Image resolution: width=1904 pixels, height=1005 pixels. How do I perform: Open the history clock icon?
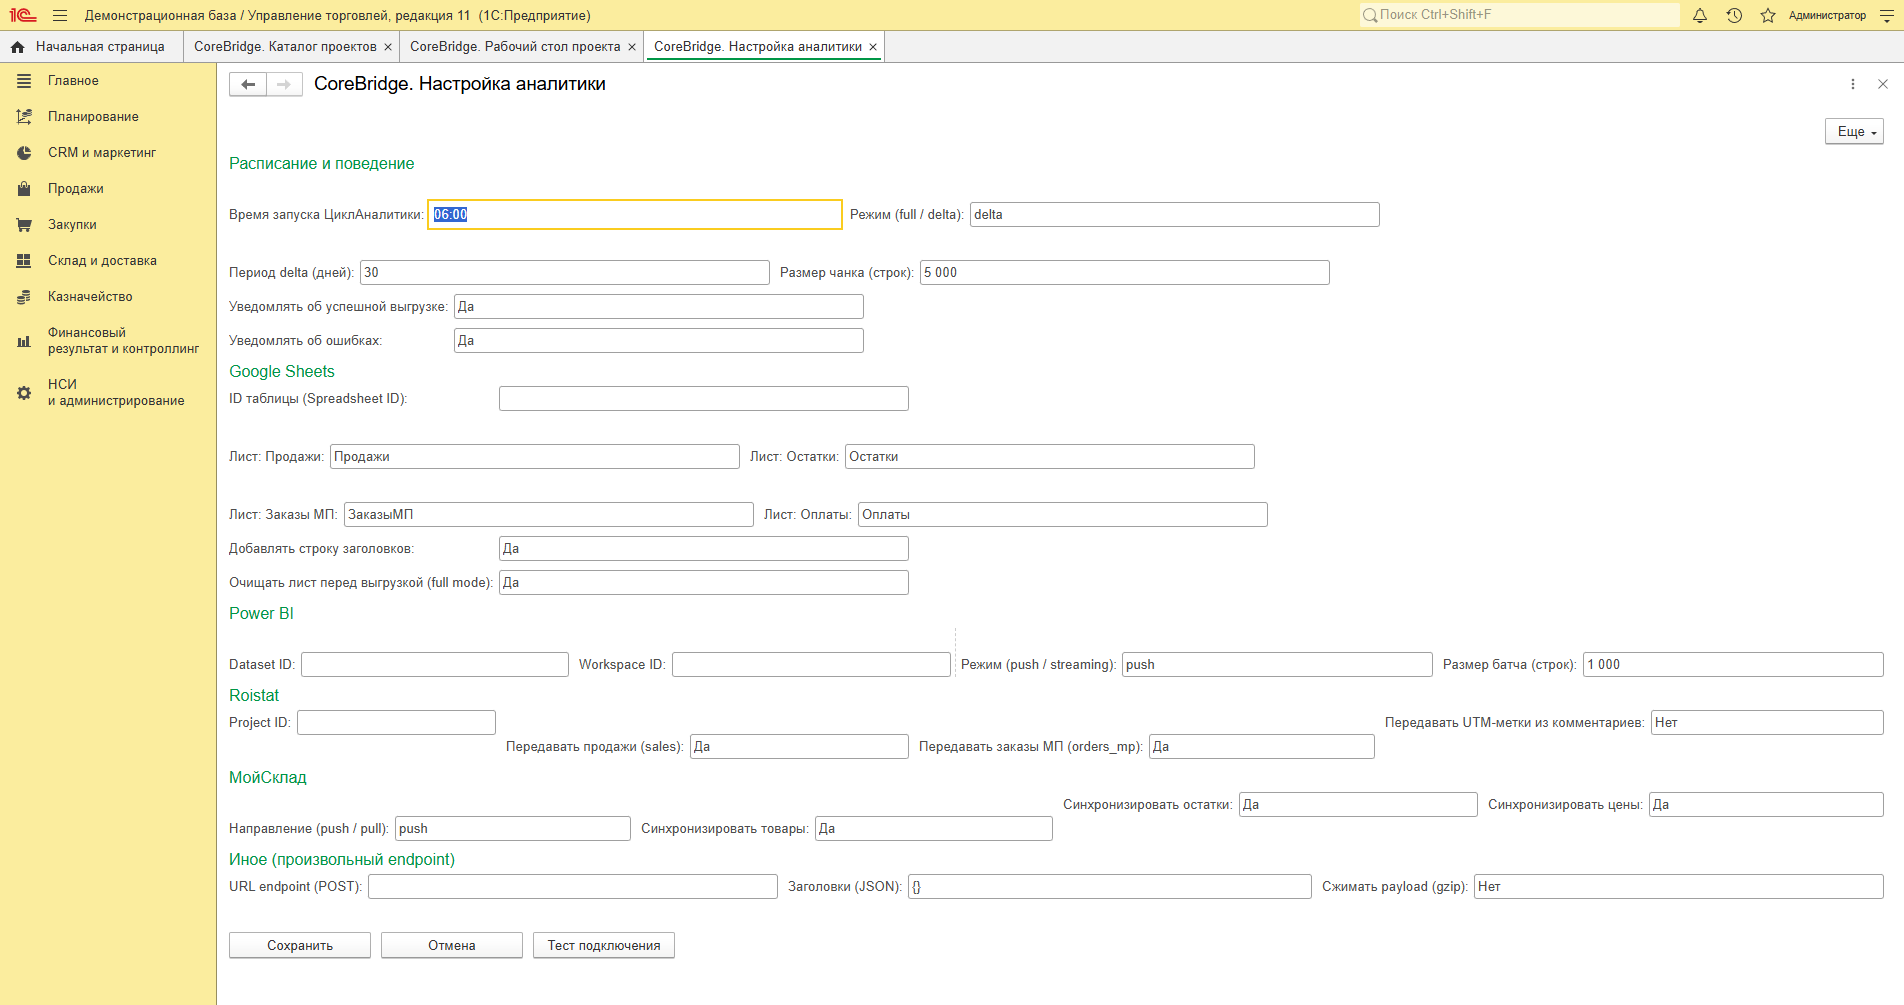(x=1734, y=15)
